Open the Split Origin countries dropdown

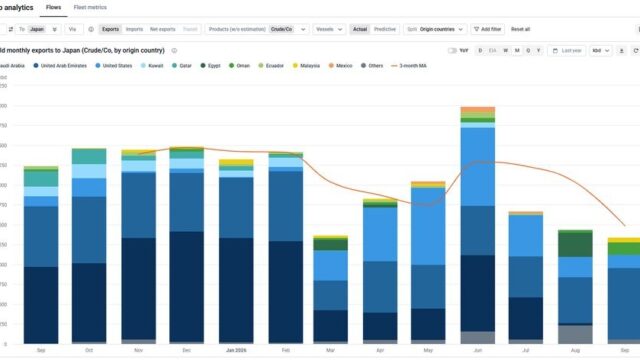435,29
